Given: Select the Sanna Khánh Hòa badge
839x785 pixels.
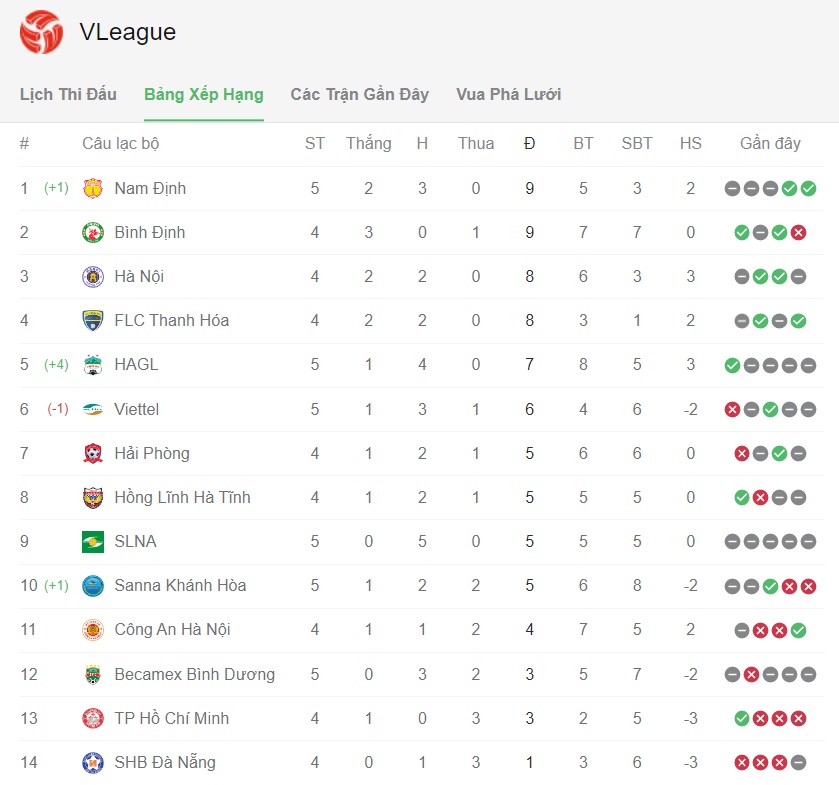Looking at the screenshot, I should tap(94, 585).
